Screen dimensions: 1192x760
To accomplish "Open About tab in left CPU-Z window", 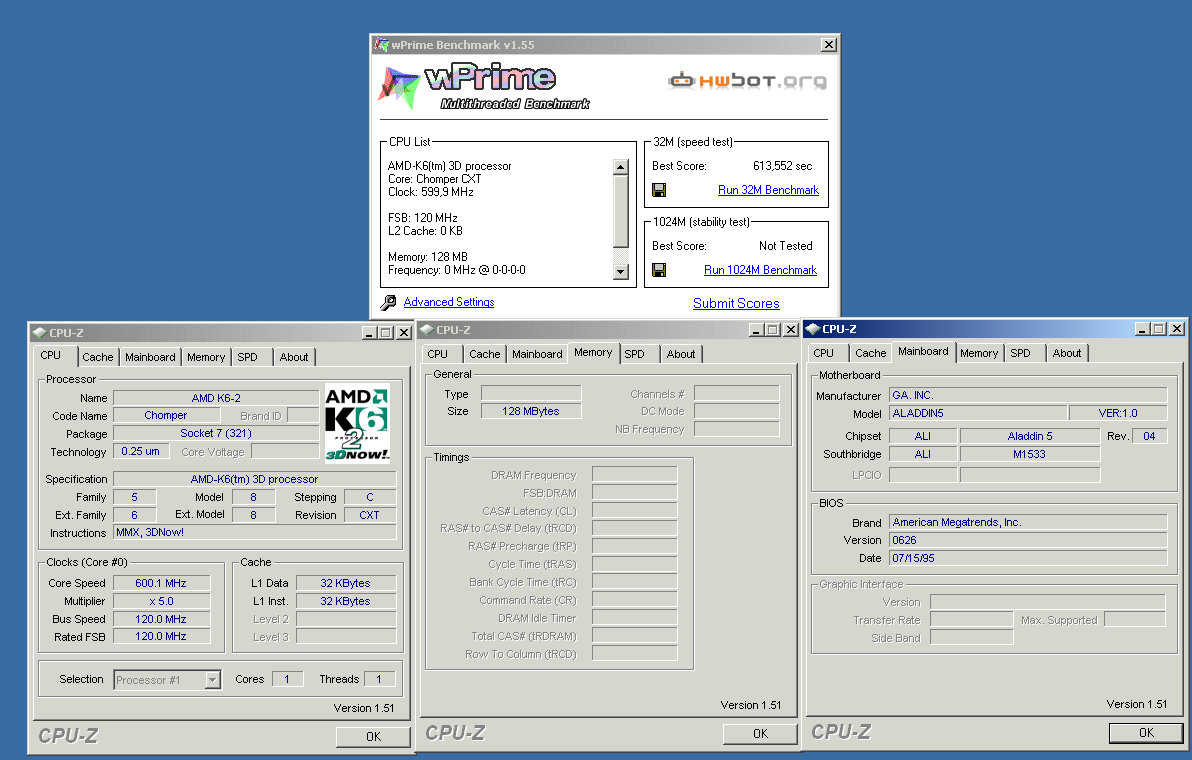I will point(293,357).
